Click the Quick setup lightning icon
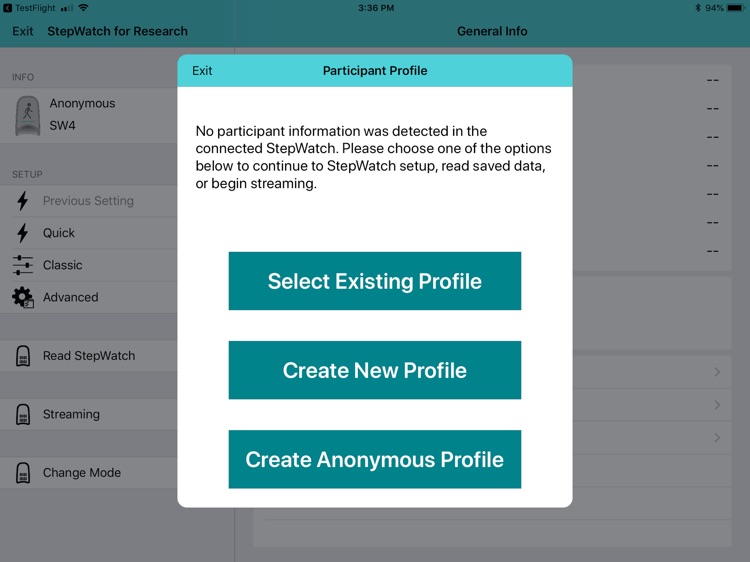The height and width of the screenshot is (562, 750). (x=22, y=233)
